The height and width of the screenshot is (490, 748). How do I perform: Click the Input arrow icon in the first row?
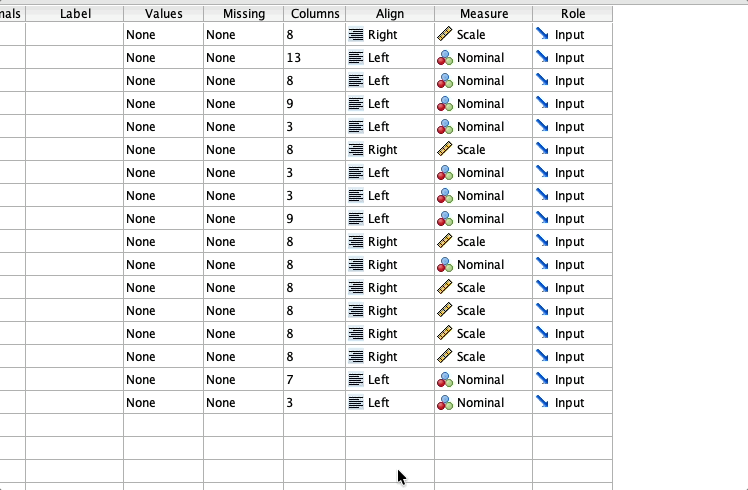(542, 34)
